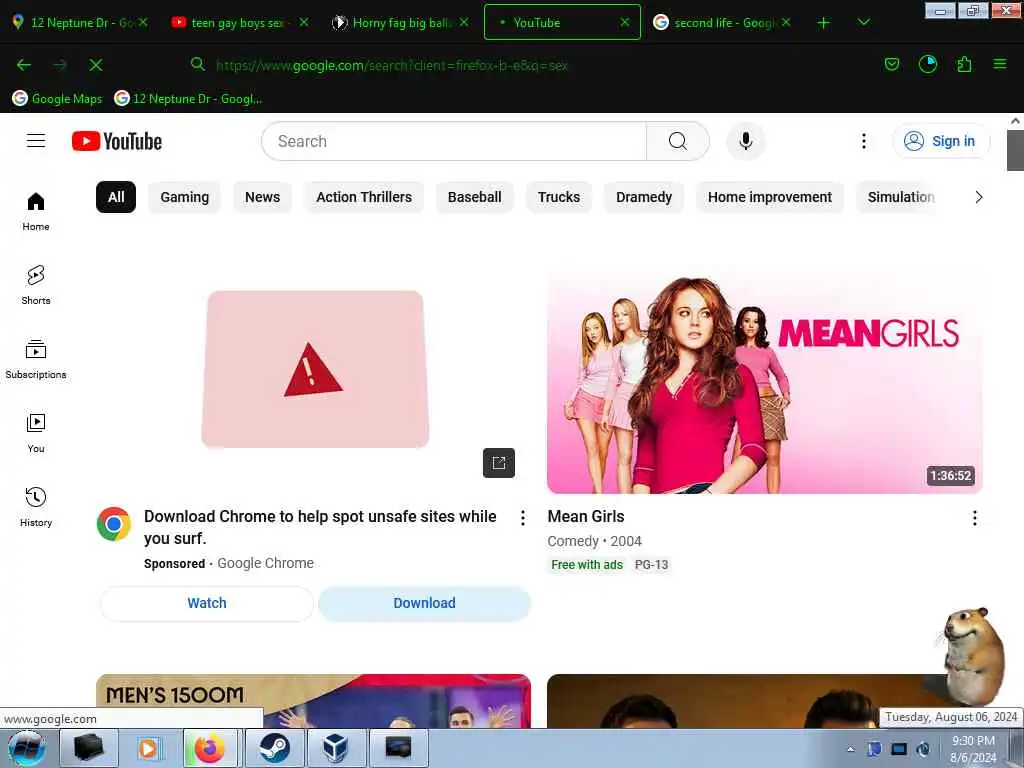Stop loading the page with X button
The height and width of the screenshot is (768, 1024).
click(x=96, y=65)
